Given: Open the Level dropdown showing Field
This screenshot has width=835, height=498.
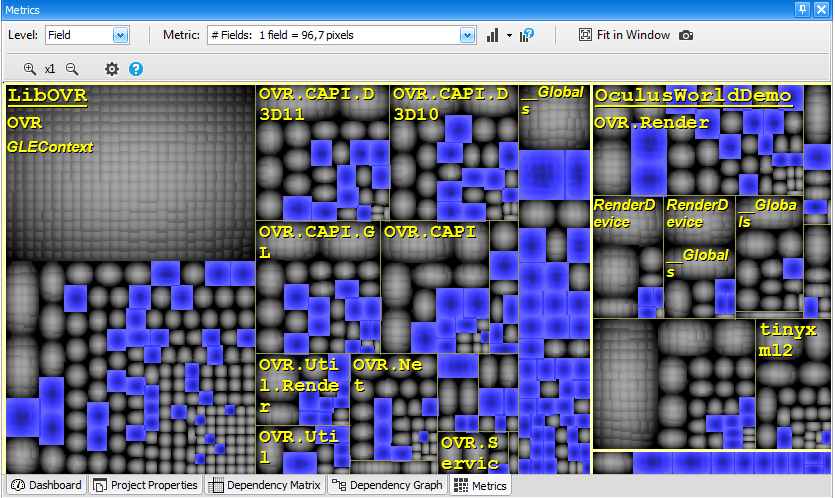Looking at the screenshot, I should click(120, 35).
